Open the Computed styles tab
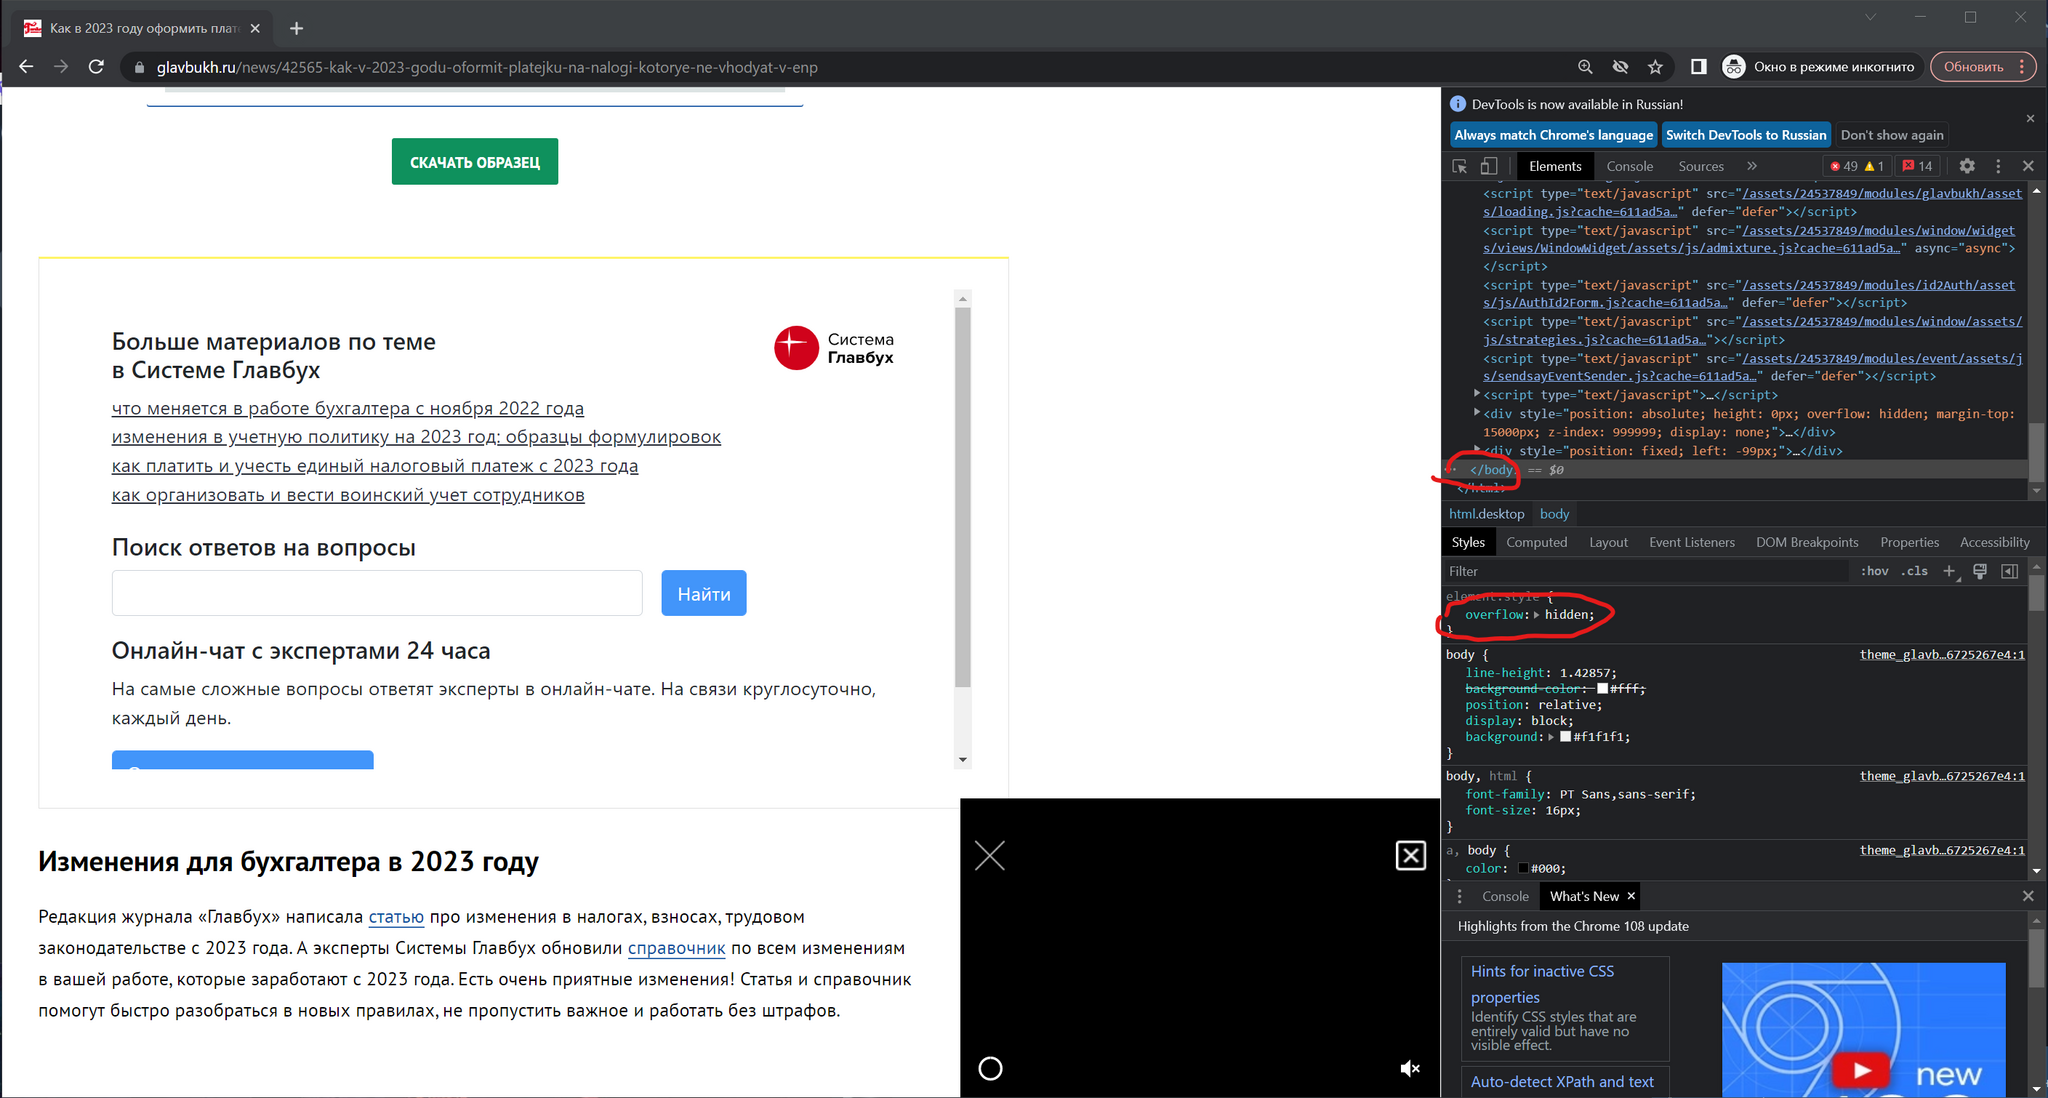Image resolution: width=2048 pixels, height=1098 pixels. click(x=1536, y=542)
